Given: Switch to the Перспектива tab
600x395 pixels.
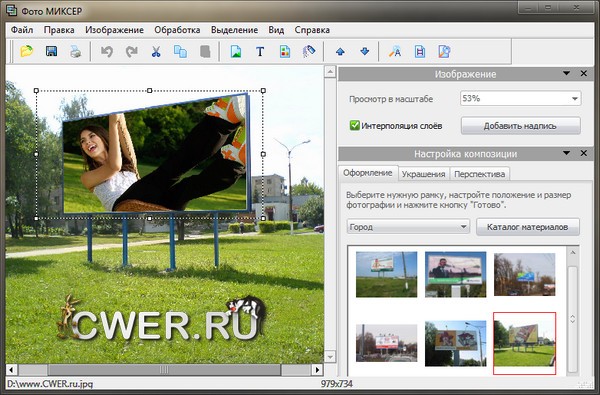Looking at the screenshot, I should (x=479, y=174).
